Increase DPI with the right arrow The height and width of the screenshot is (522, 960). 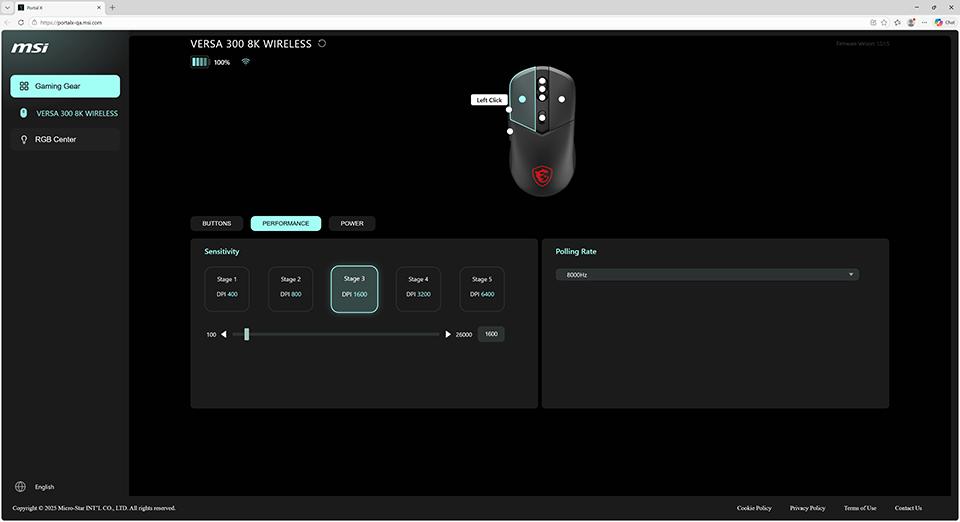448,334
